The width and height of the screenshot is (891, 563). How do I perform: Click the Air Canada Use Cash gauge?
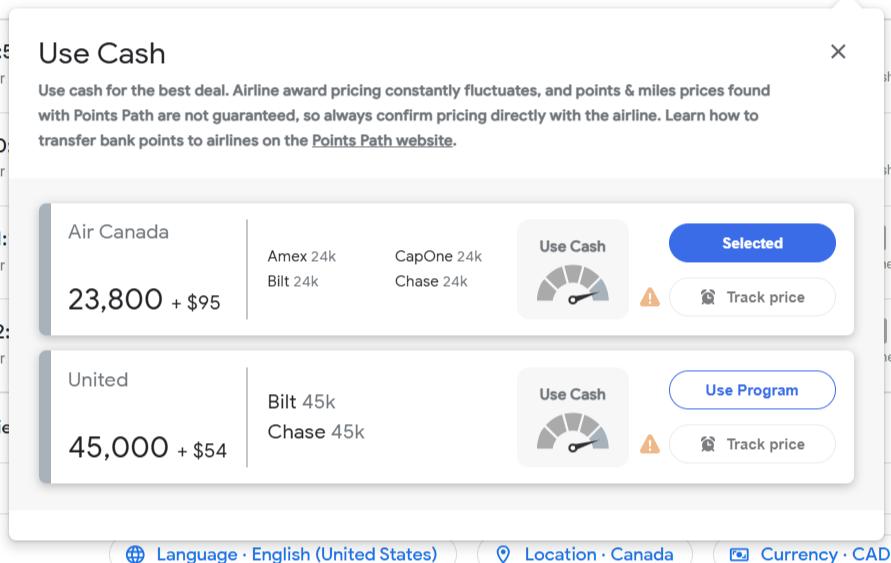click(572, 270)
